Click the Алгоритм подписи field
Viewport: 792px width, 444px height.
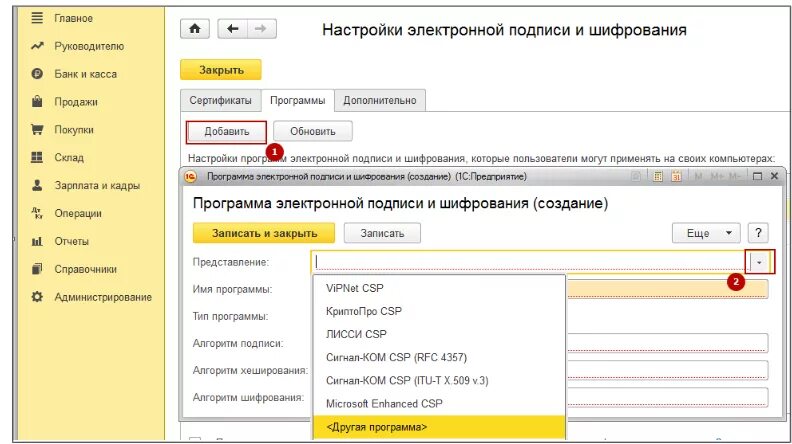(667, 343)
